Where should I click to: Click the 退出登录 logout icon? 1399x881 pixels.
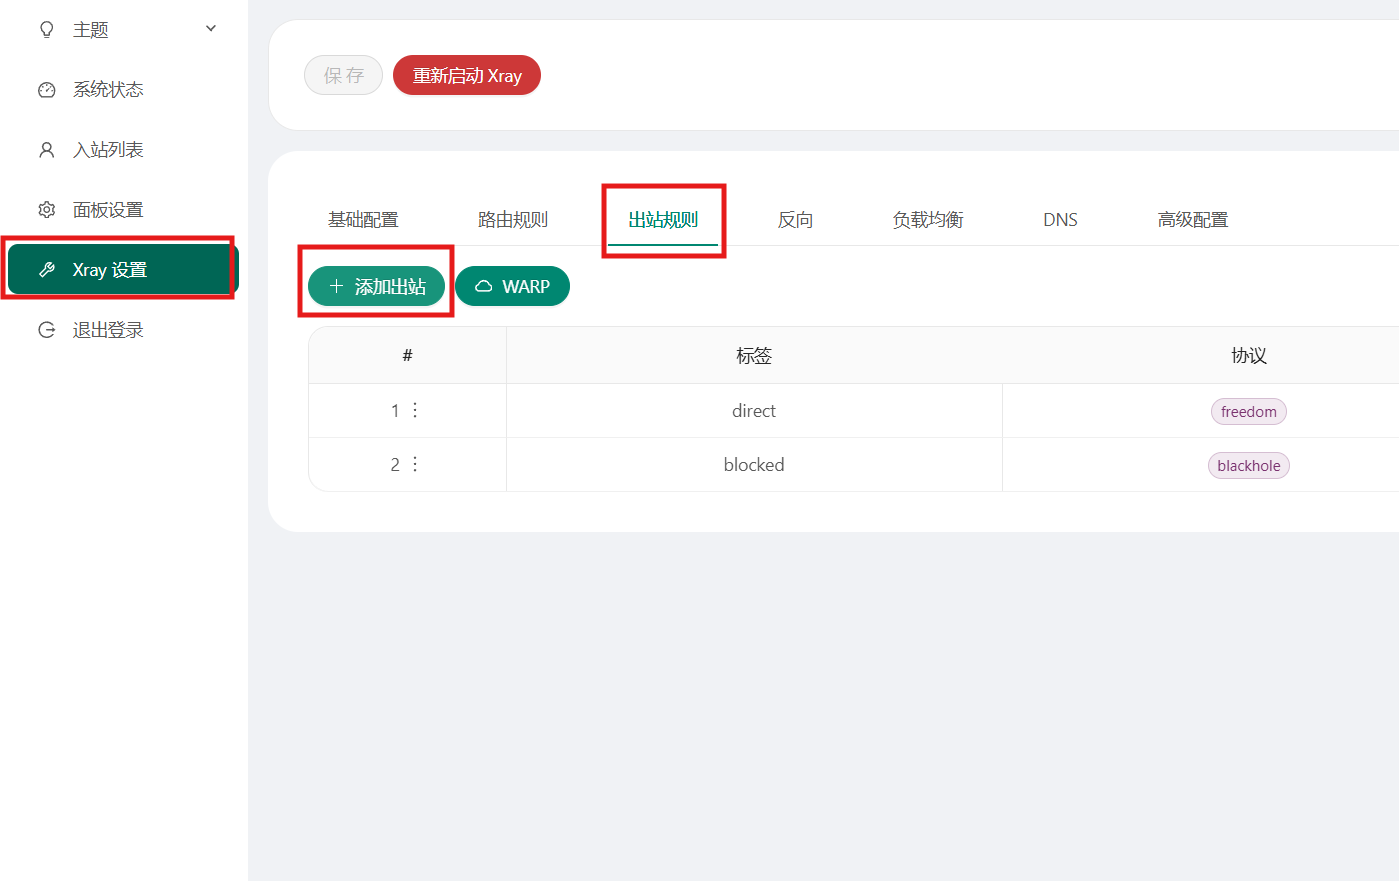coord(46,329)
